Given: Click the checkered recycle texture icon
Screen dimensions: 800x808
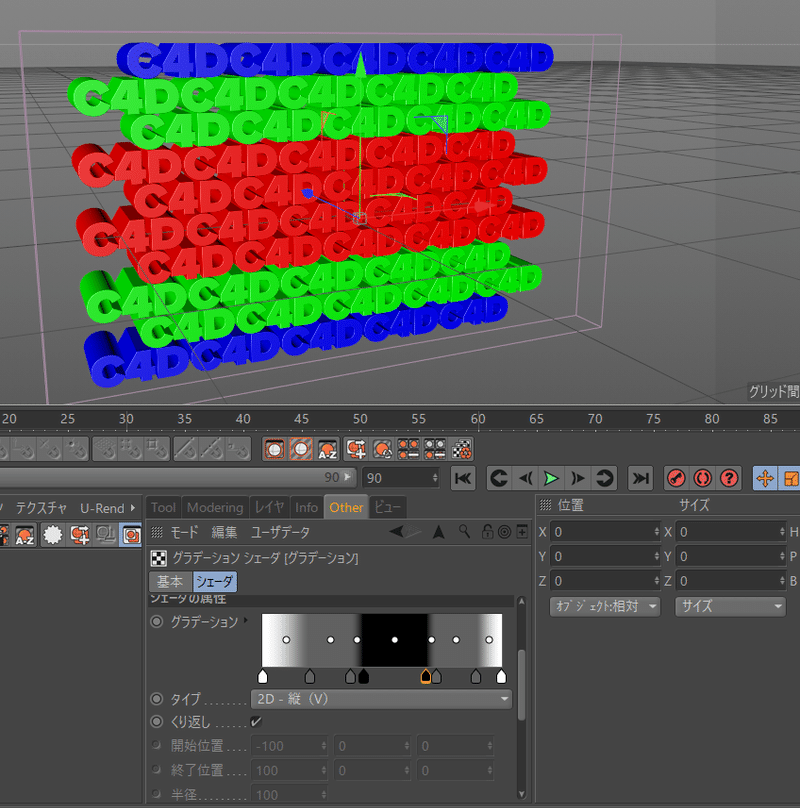Looking at the screenshot, I should [x=462, y=449].
